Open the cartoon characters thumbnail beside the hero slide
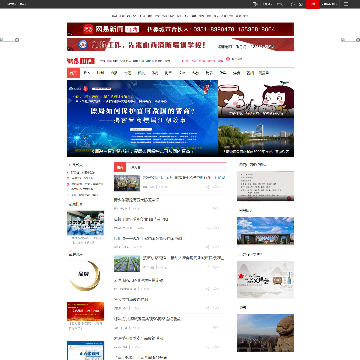This screenshot has width=360, height=360. point(256,99)
